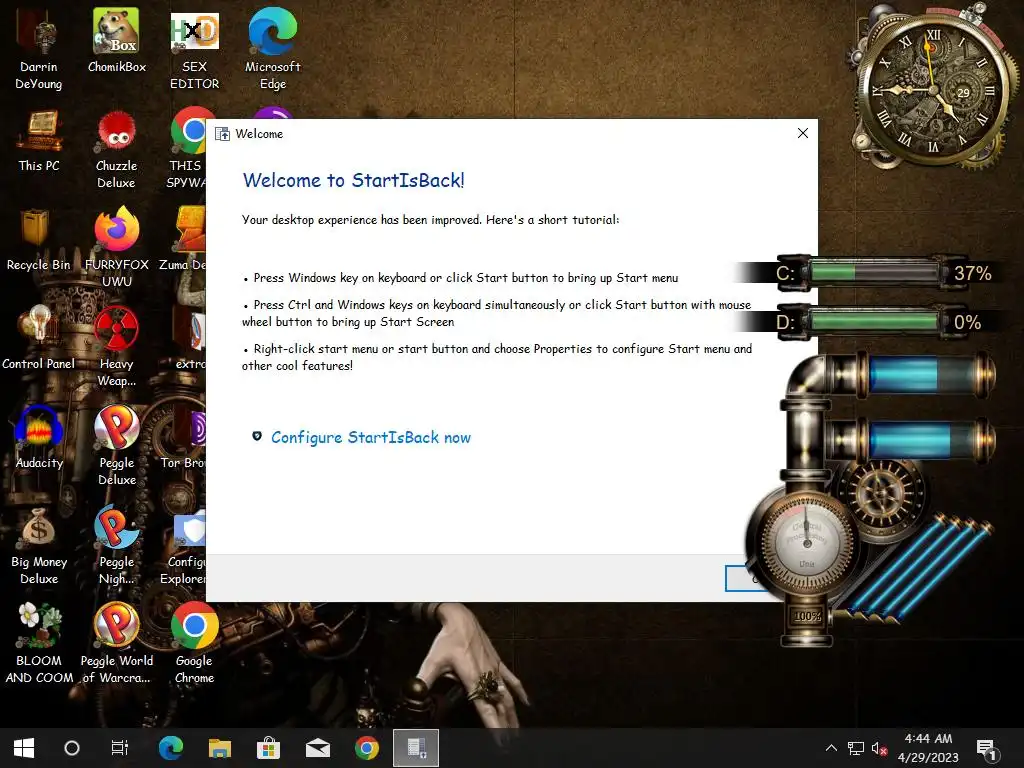Image resolution: width=1024 pixels, height=768 pixels.
Task: Close the Welcome dialog
Action: coord(803,133)
